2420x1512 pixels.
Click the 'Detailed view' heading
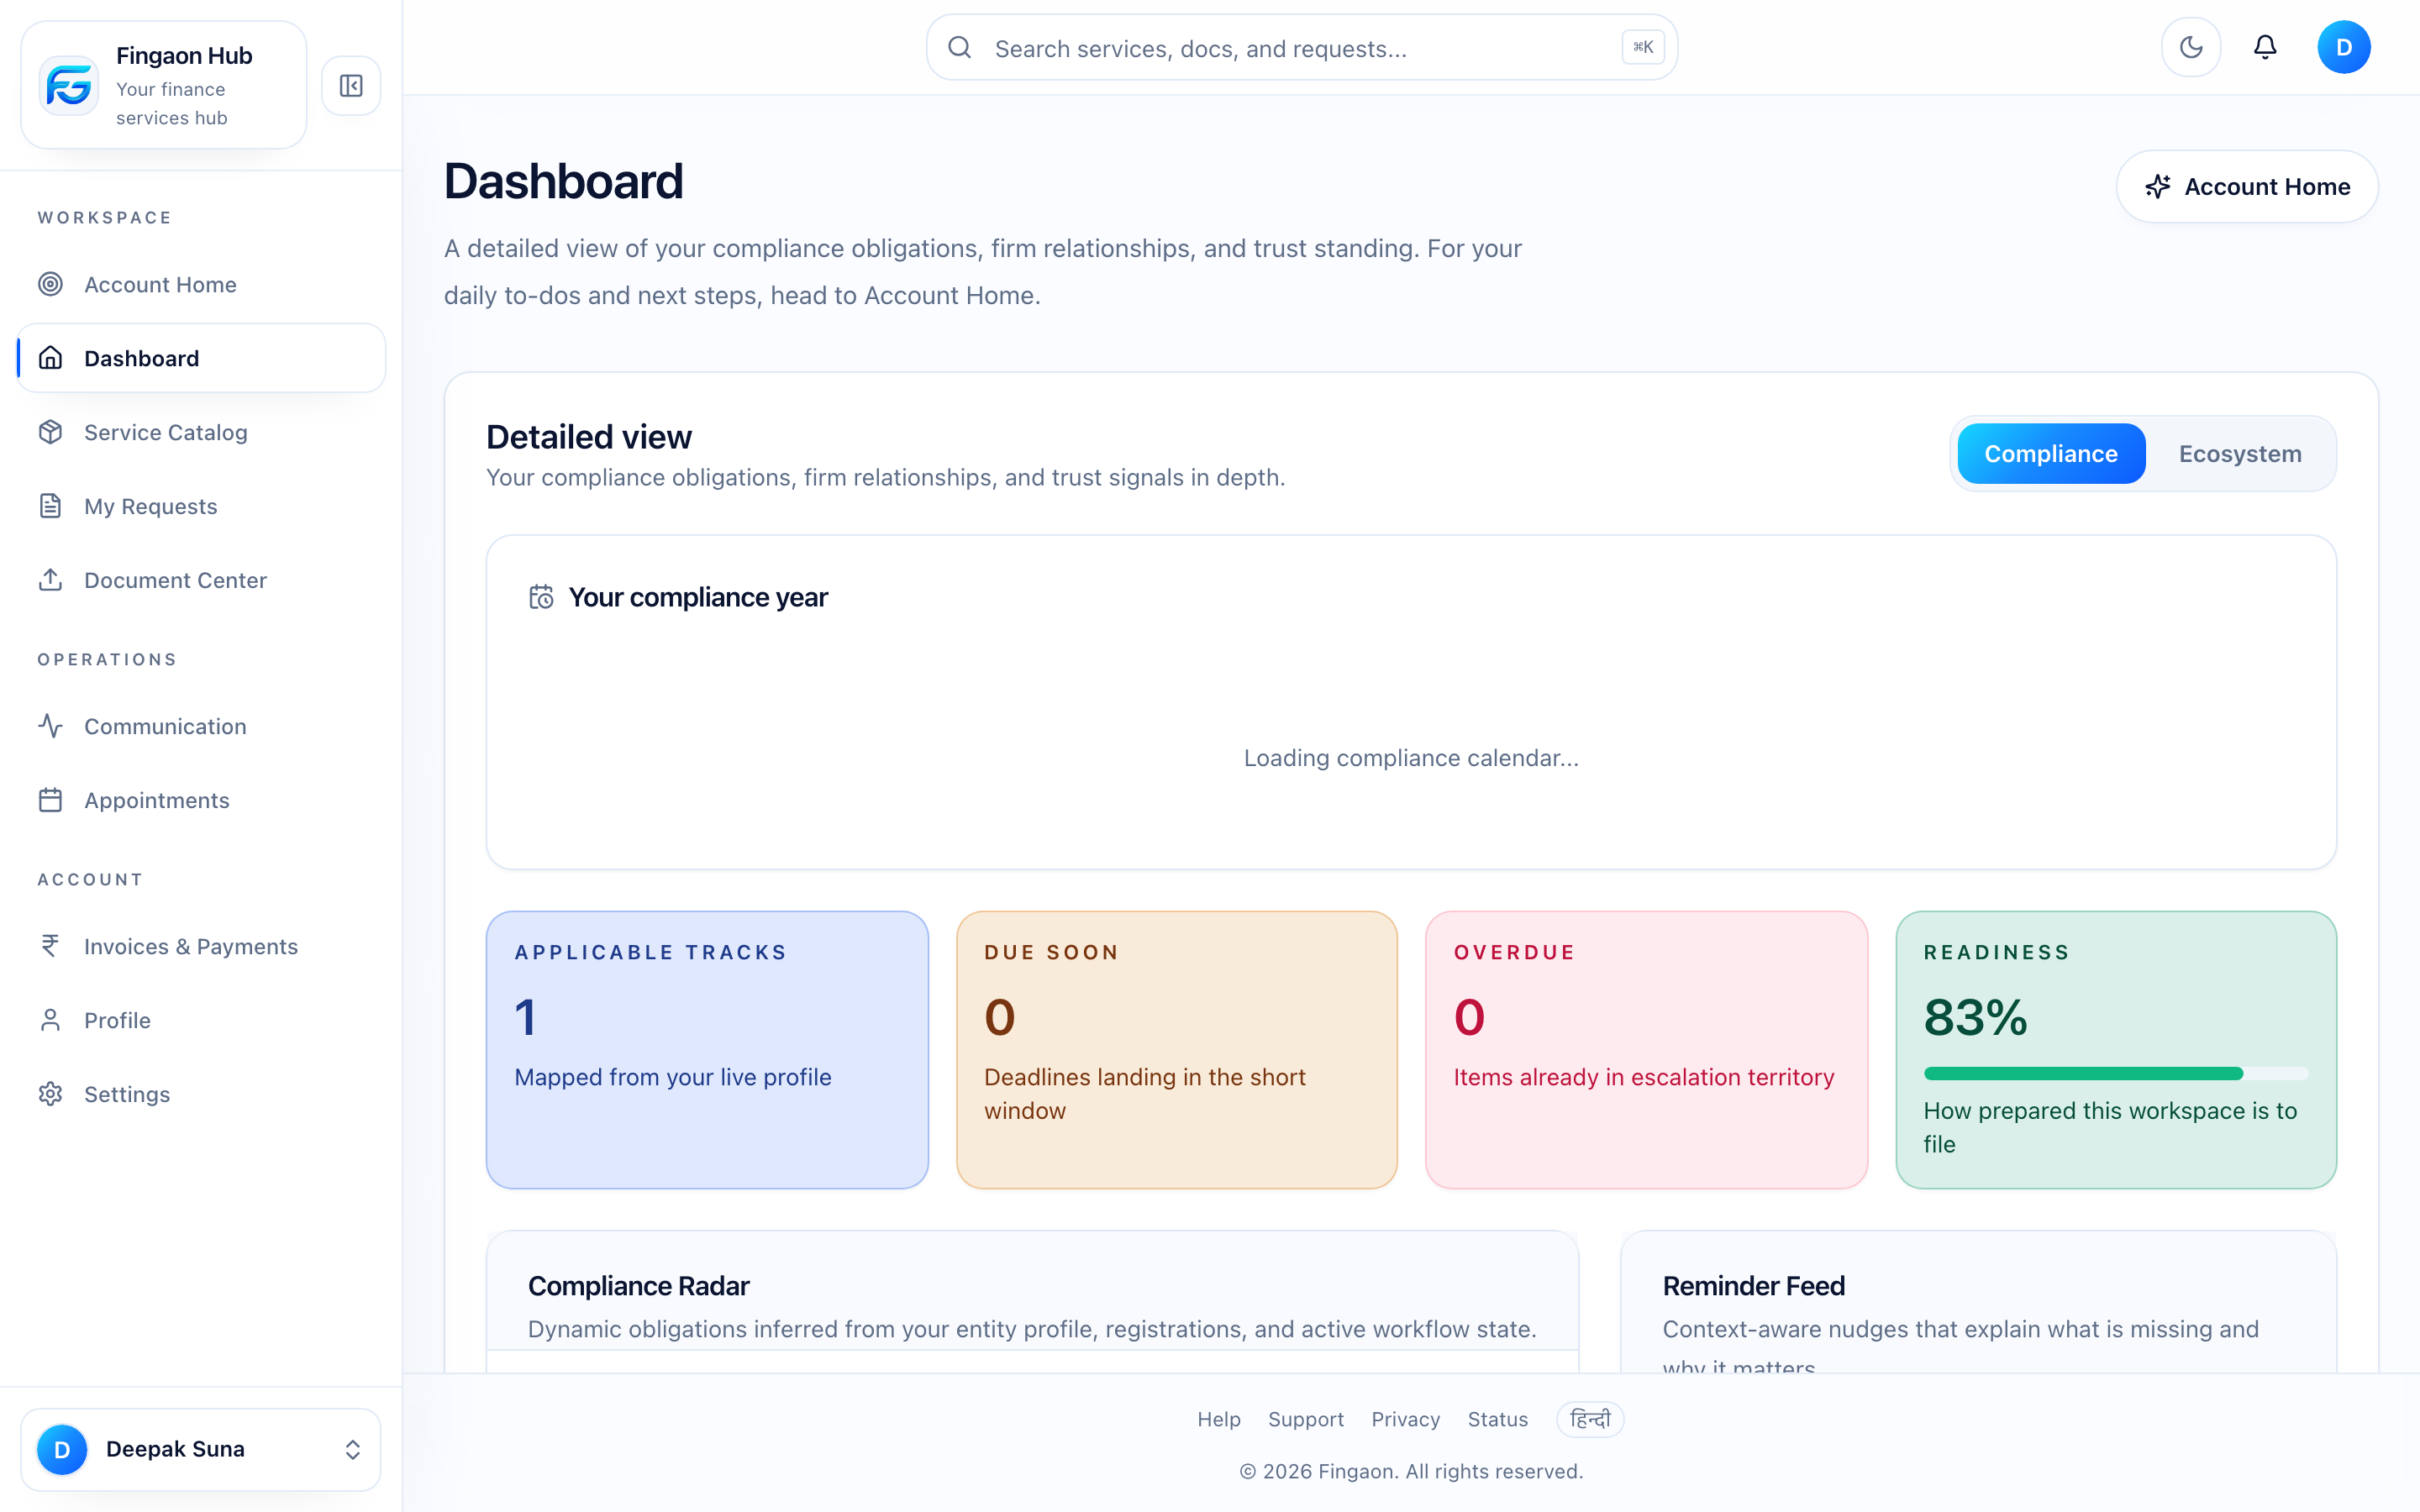589,437
